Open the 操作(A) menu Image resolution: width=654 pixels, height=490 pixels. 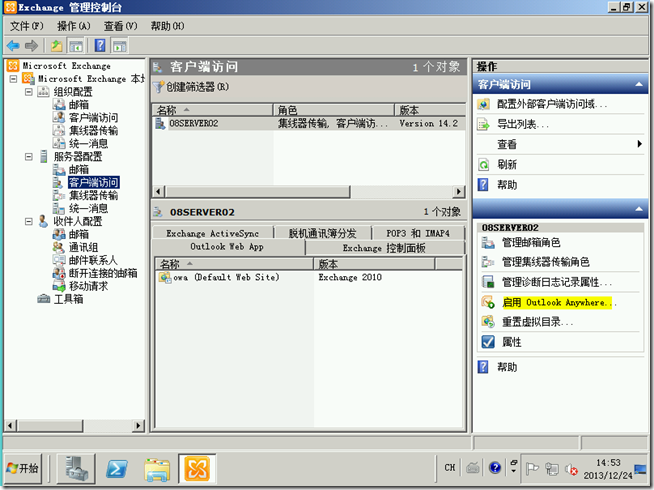coord(74,26)
